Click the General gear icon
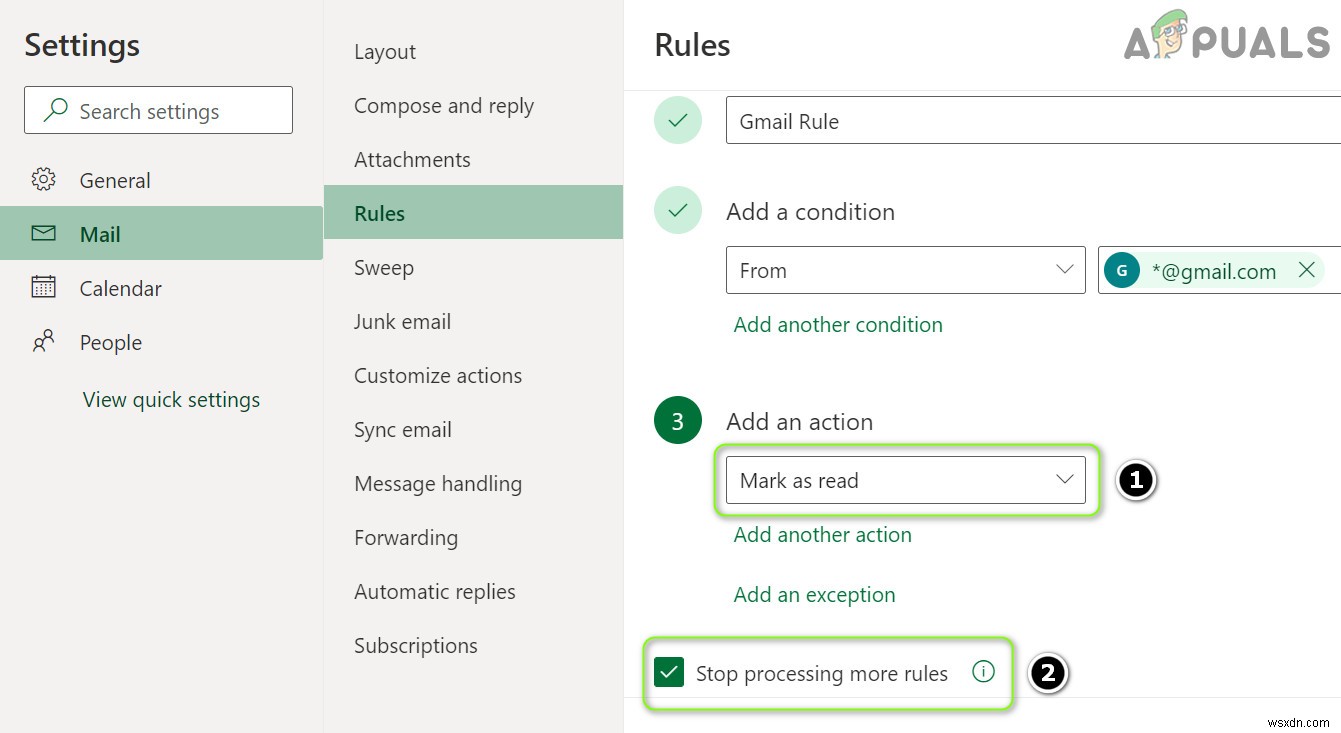 (43, 180)
